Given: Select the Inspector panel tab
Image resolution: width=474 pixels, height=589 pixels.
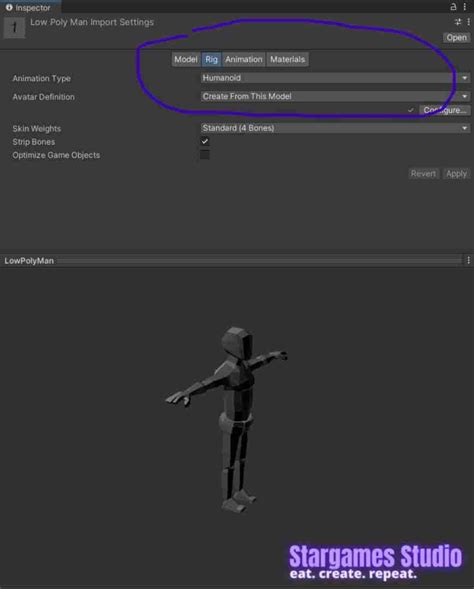Looking at the screenshot, I should pyautogui.click(x=30, y=7).
